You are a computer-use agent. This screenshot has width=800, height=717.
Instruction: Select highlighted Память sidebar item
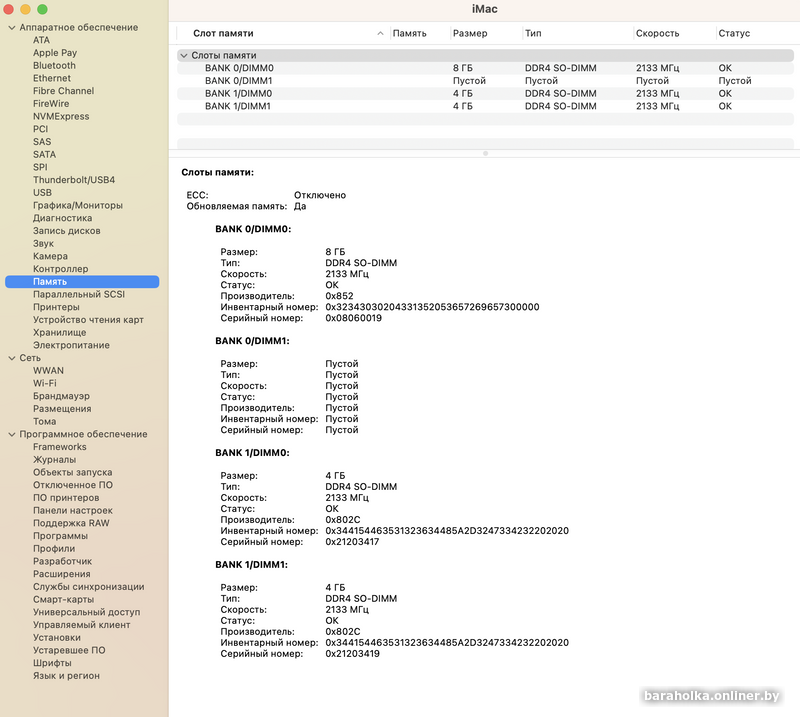(82, 282)
